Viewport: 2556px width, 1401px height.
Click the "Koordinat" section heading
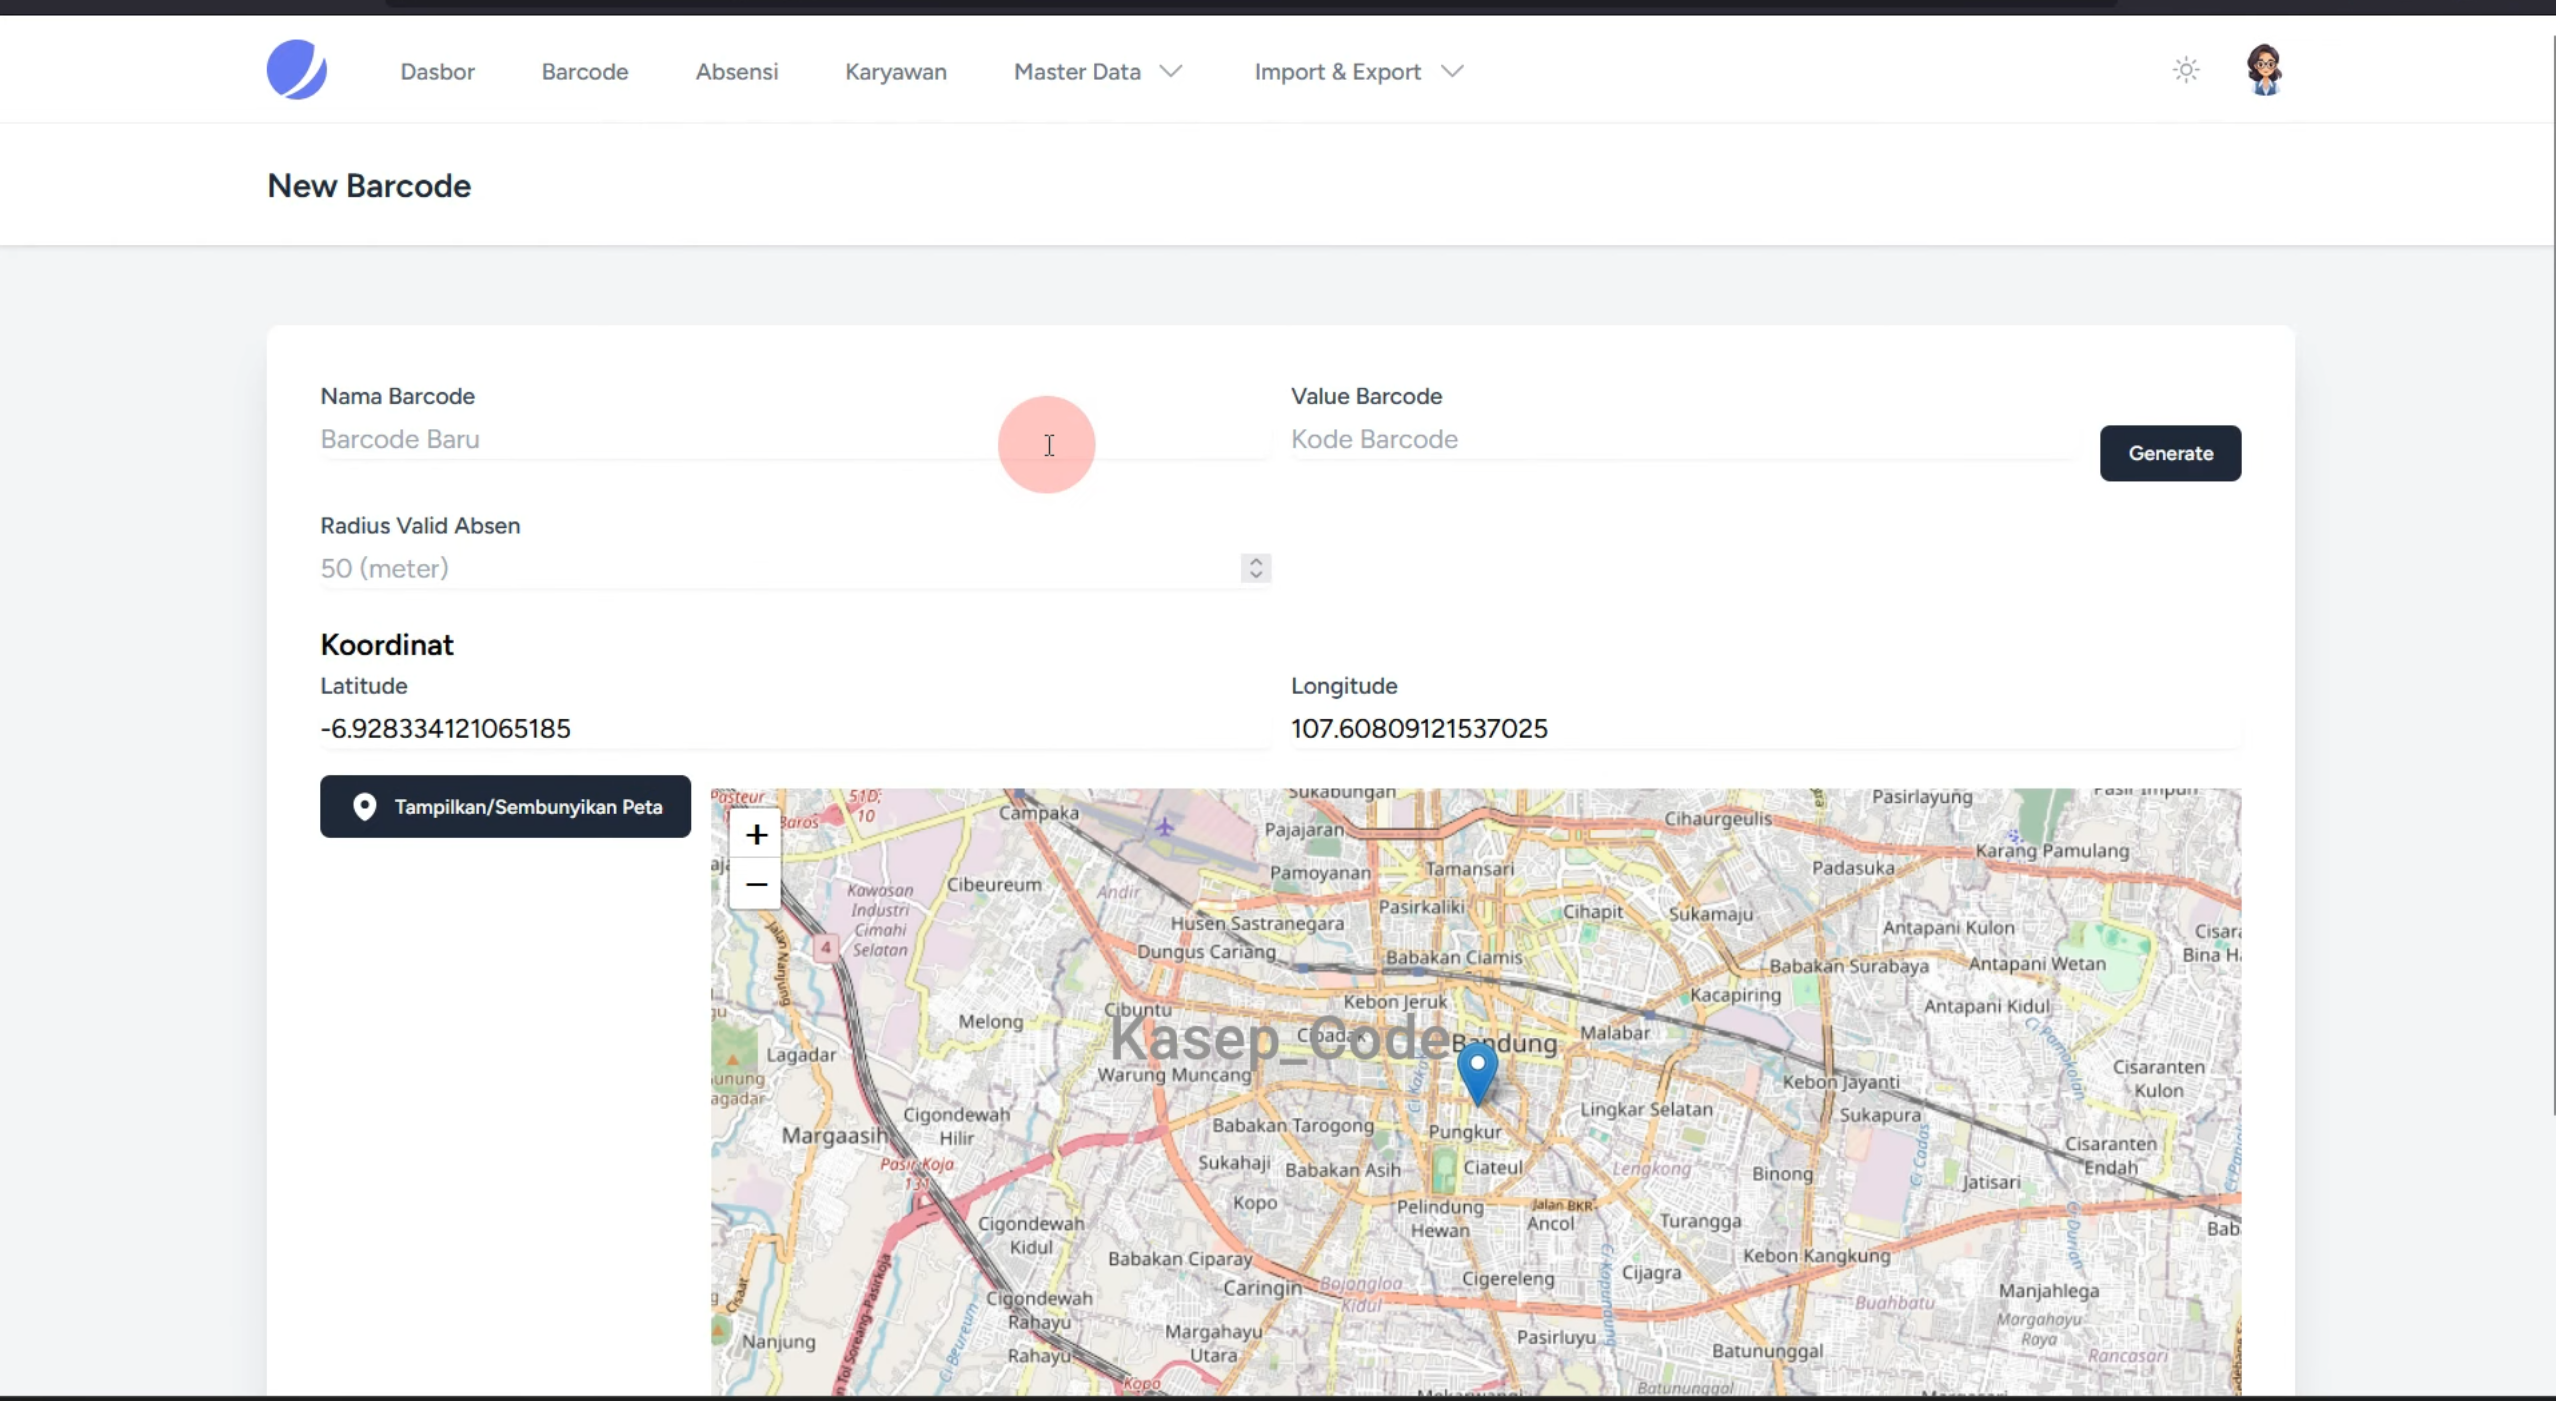[387, 645]
